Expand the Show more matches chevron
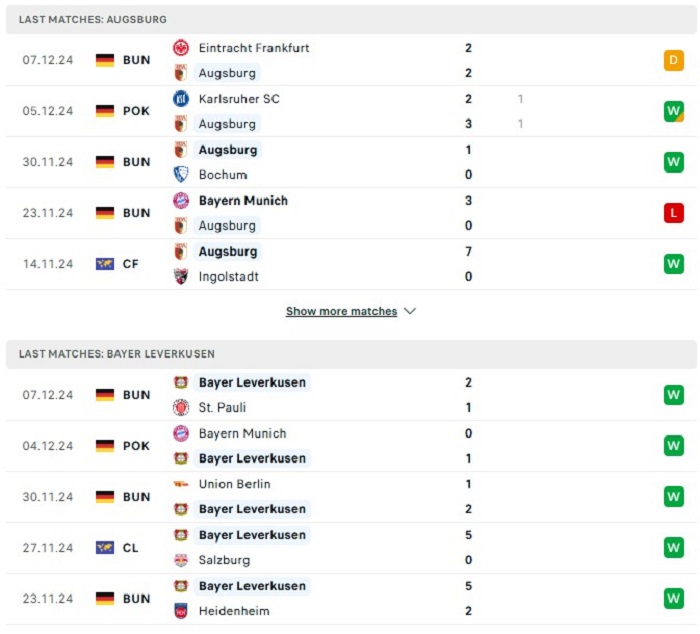 click(x=410, y=311)
